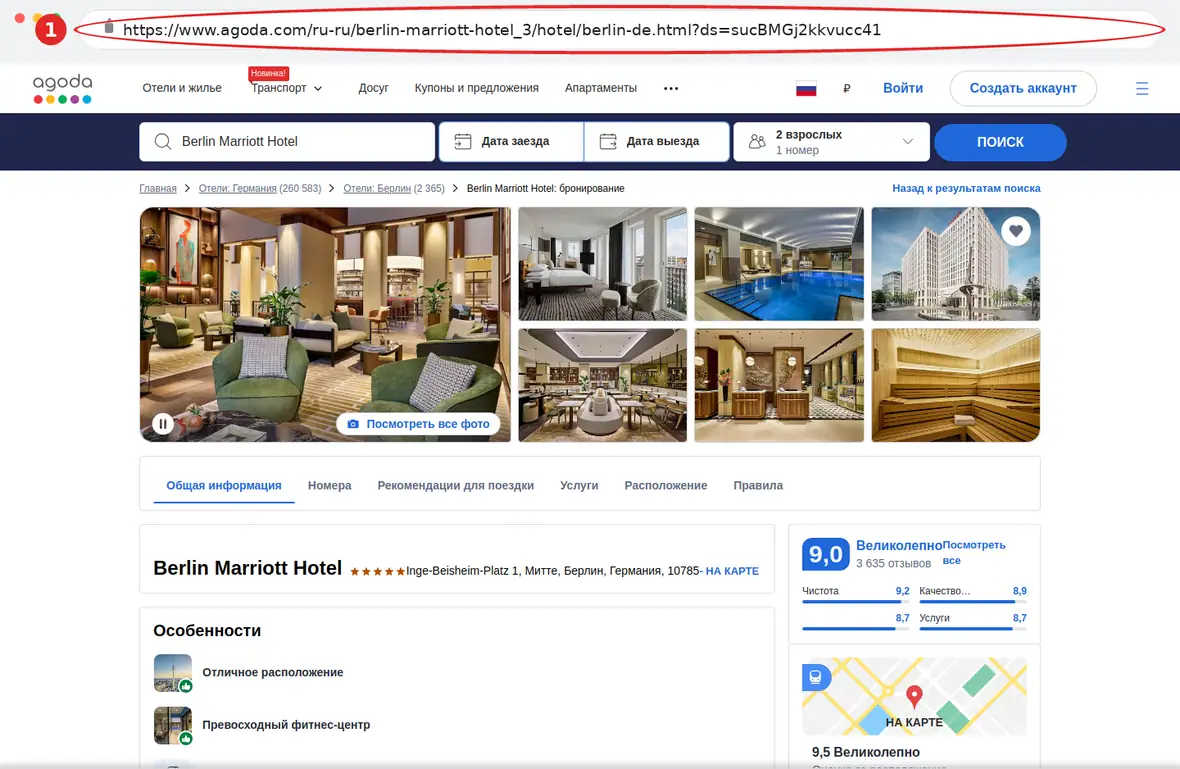Open Купоны и предложения
Viewport: 1180px width, 769px height.
tap(476, 88)
